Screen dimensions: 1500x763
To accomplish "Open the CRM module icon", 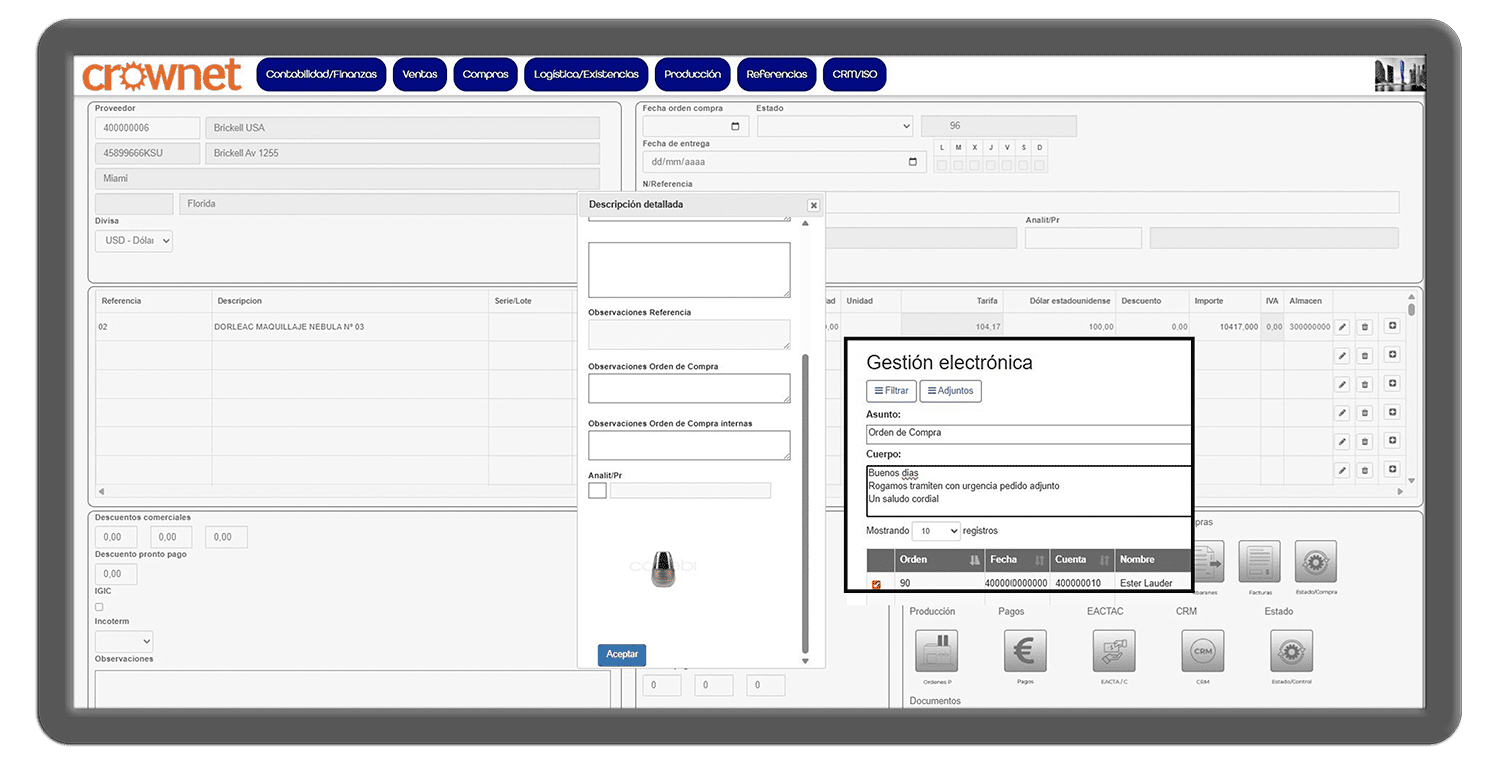I will click(x=1202, y=651).
